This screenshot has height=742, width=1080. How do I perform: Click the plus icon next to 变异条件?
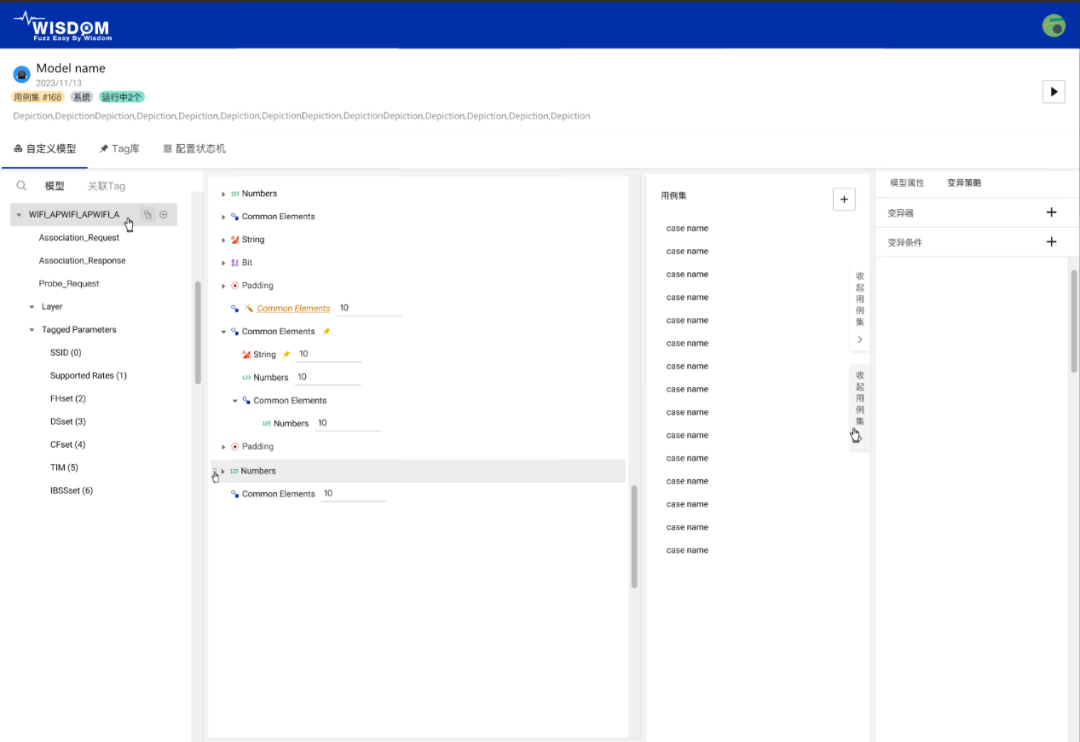point(1051,242)
